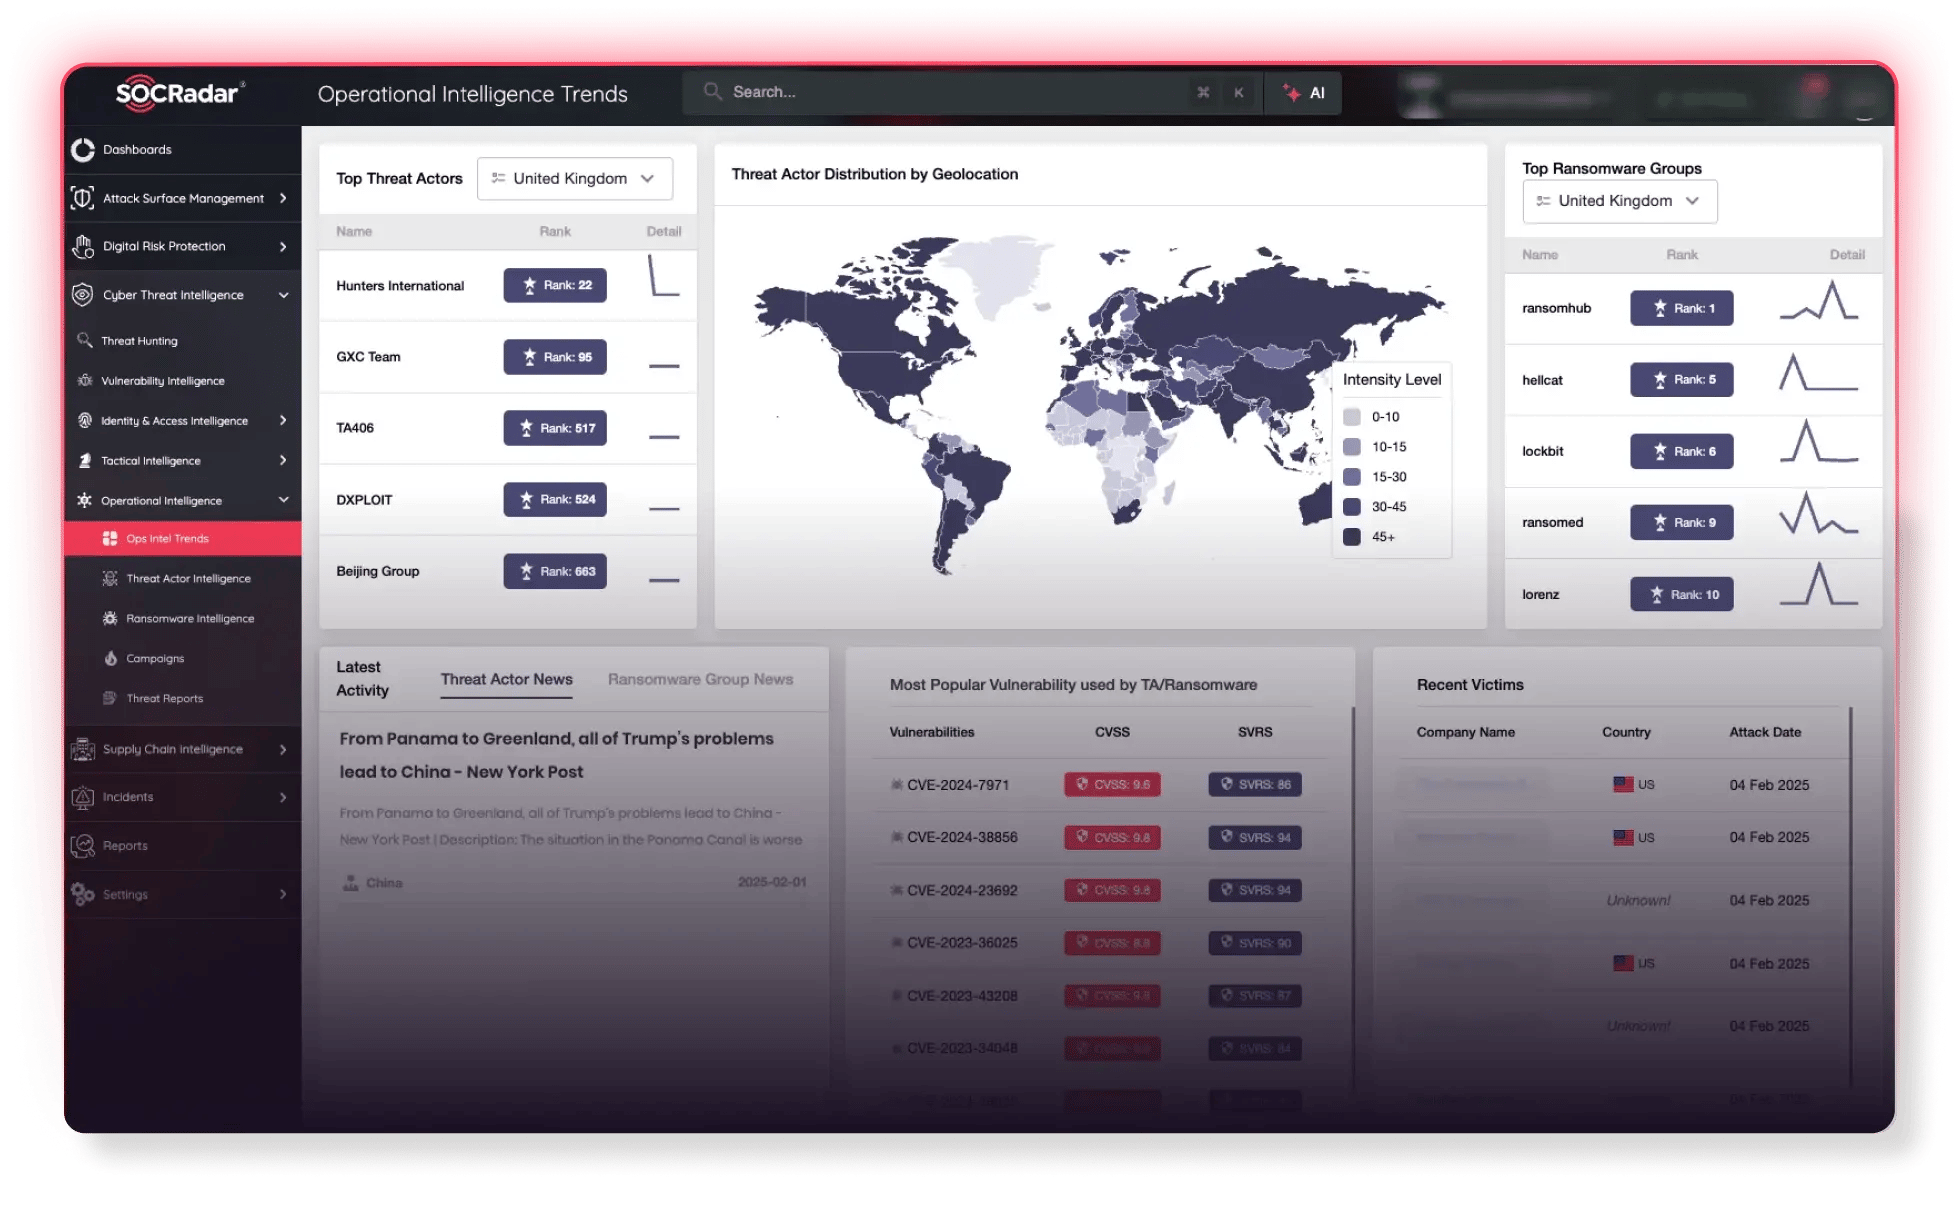Click the search magnifier icon
The image size is (1960, 1205).
(712, 91)
